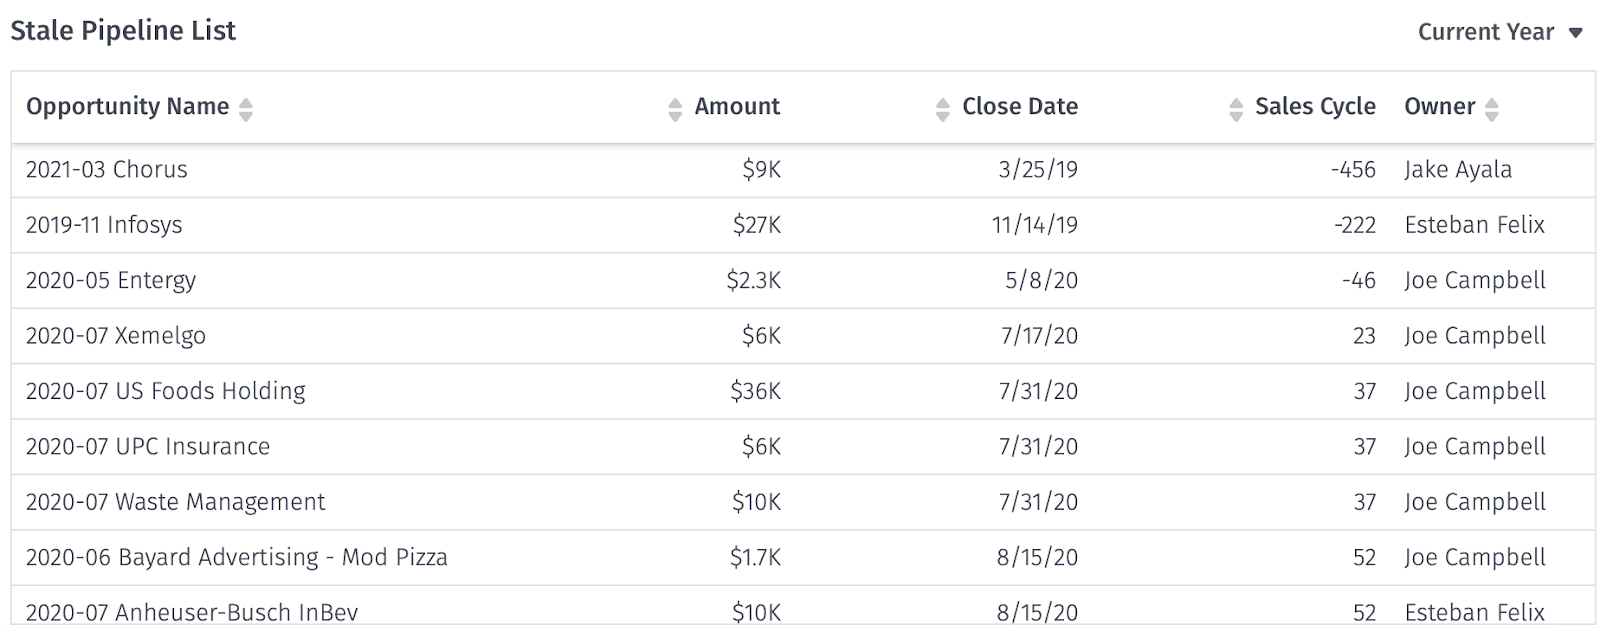Open the 2021-03 Chorus opportunity
Viewport: 1600px width, 632px height.
click(x=107, y=170)
